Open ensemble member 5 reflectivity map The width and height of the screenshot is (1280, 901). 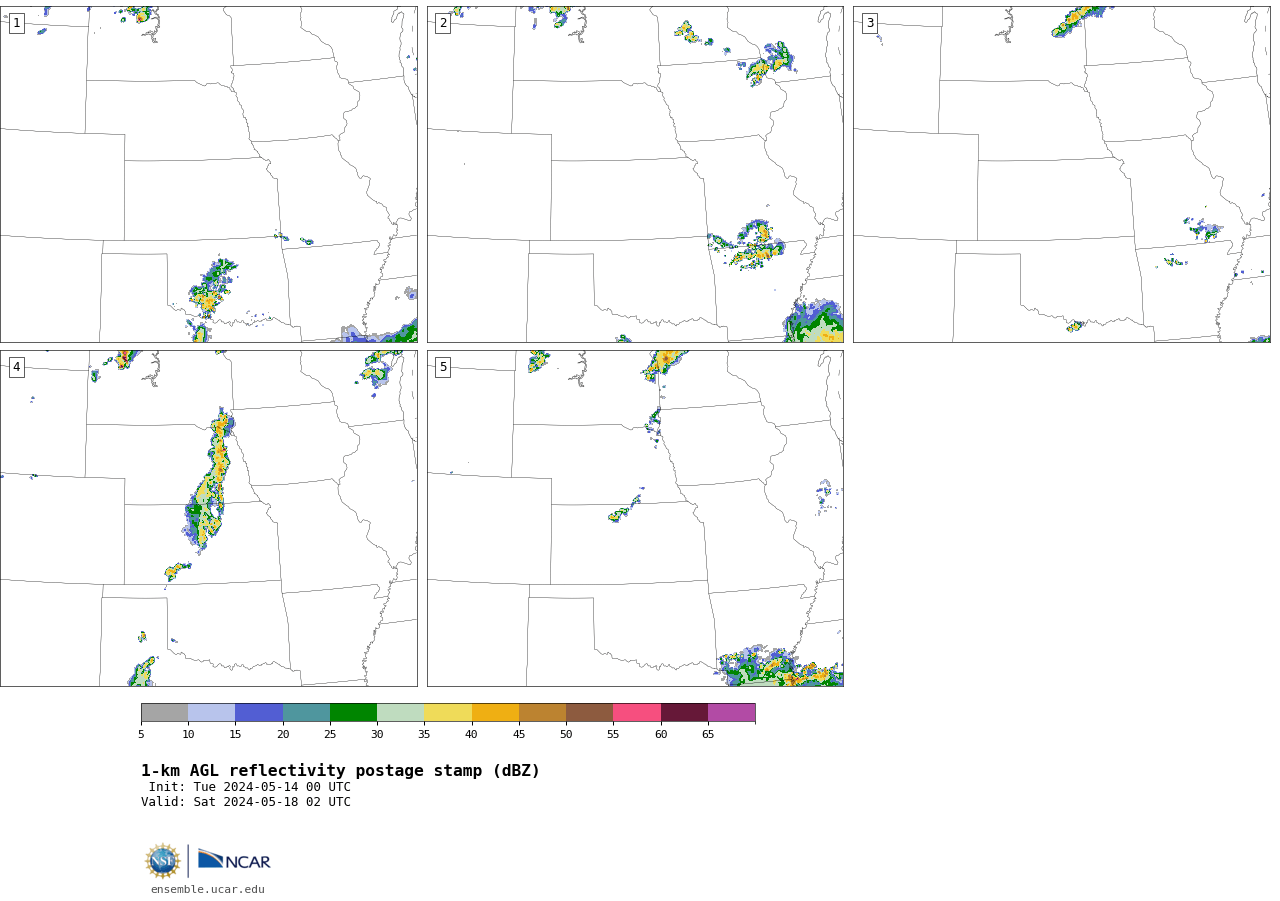[635, 518]
